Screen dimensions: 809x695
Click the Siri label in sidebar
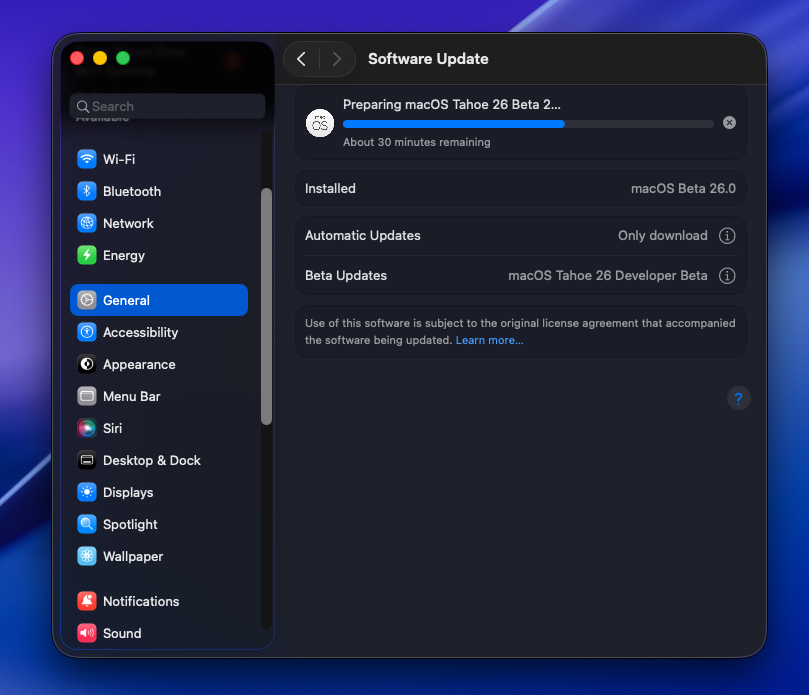[x=112, y=428]
